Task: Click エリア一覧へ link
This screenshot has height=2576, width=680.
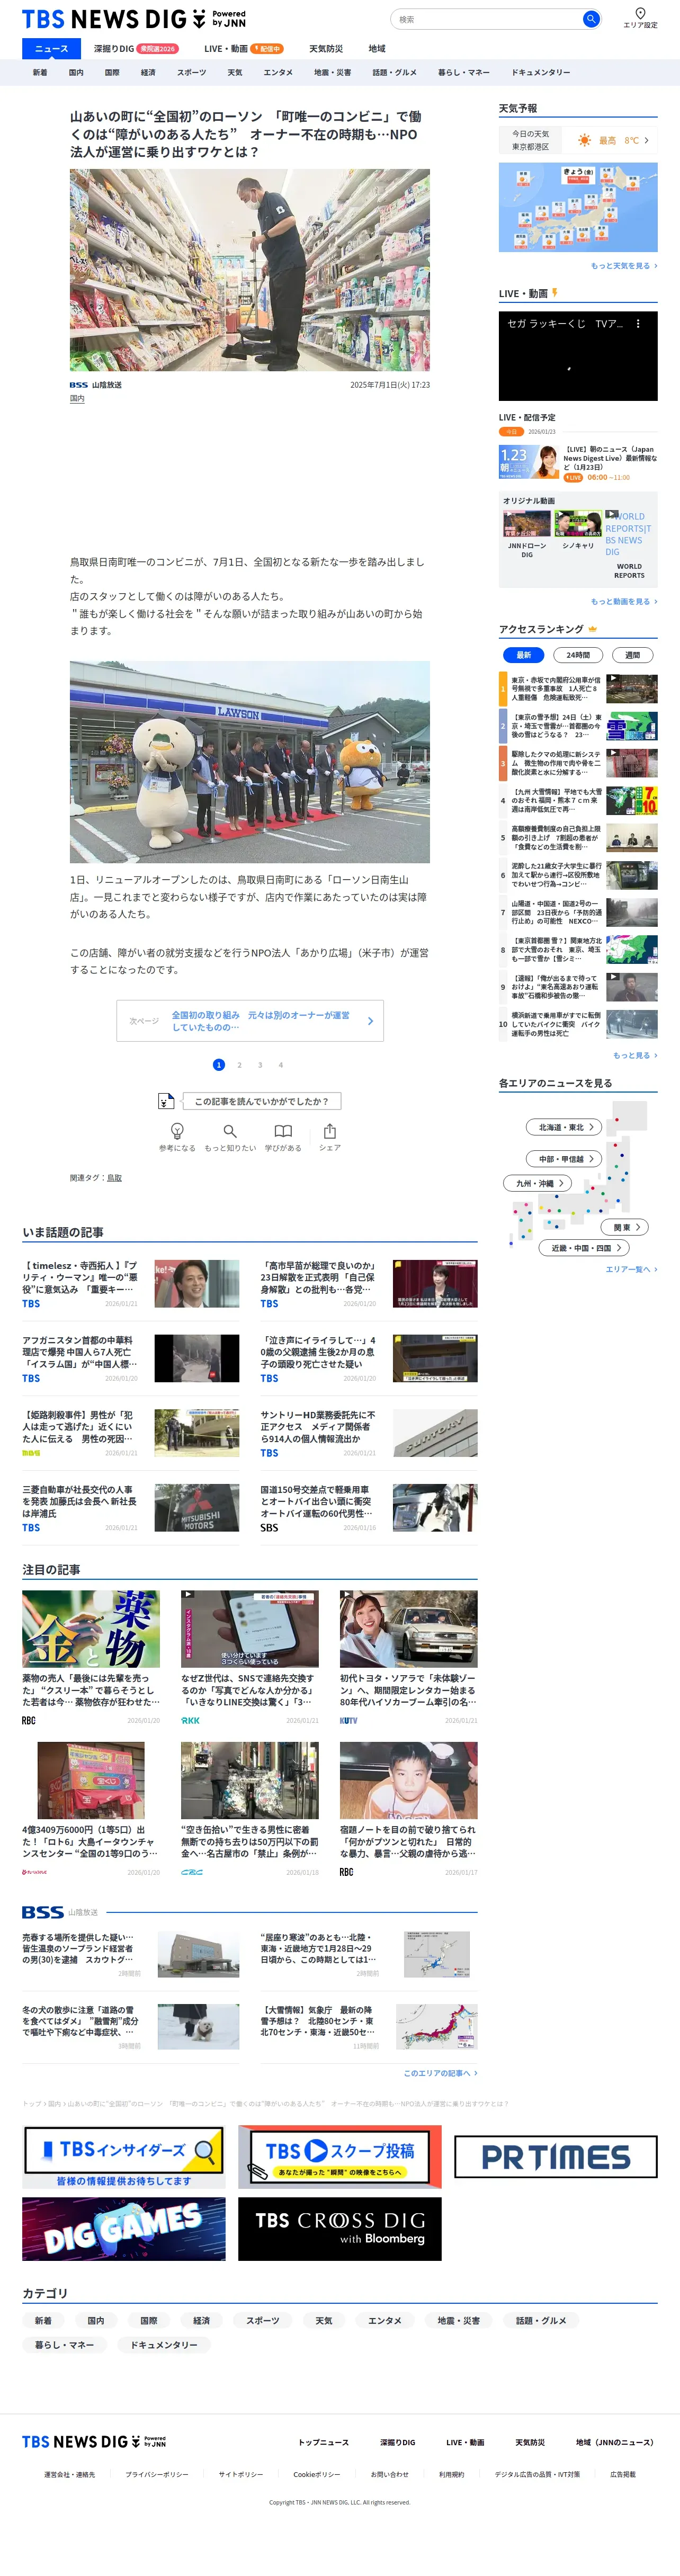Action: pos(631,1269)
